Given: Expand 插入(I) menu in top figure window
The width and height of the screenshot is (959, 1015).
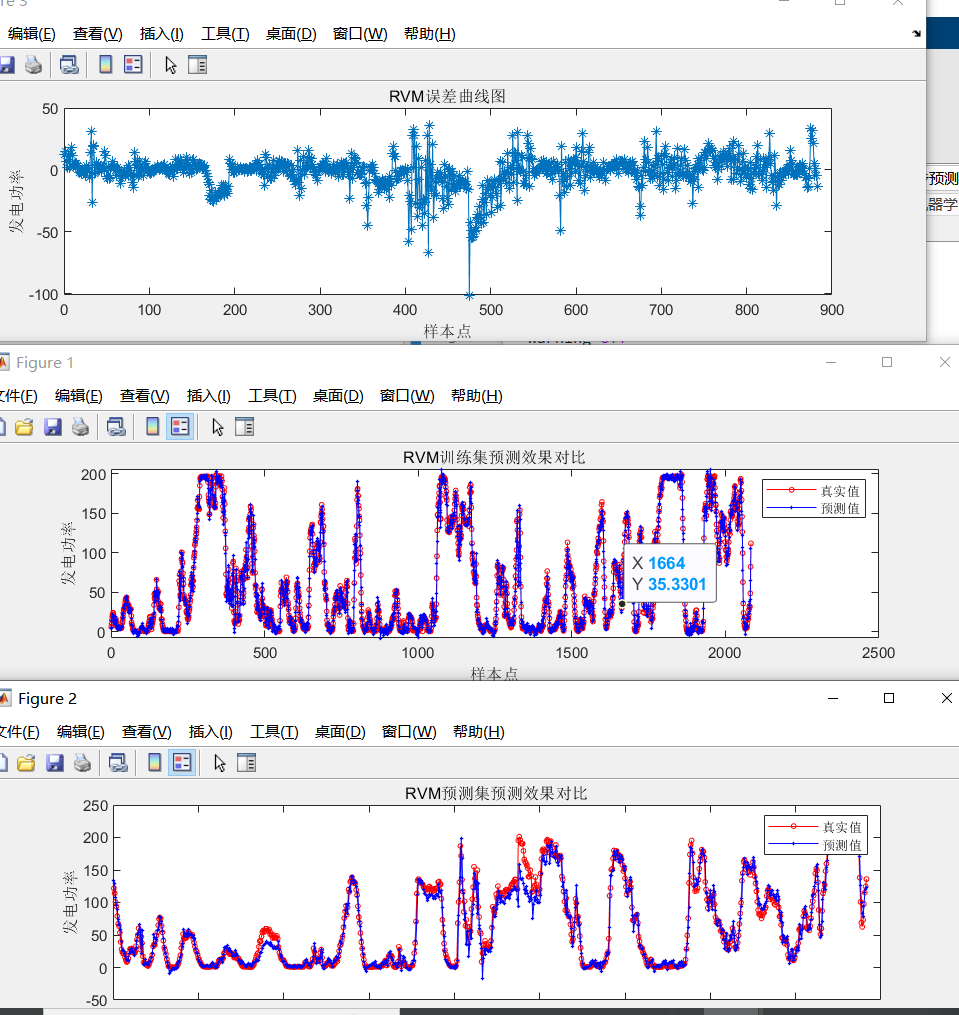Looking at the screenshot, I should point(161,33).
